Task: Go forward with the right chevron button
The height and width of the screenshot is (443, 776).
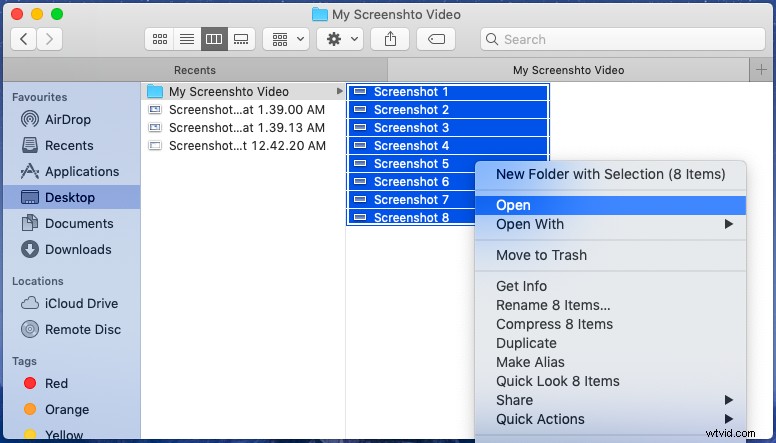Action: pyautogui.click(x=49, y=39)
